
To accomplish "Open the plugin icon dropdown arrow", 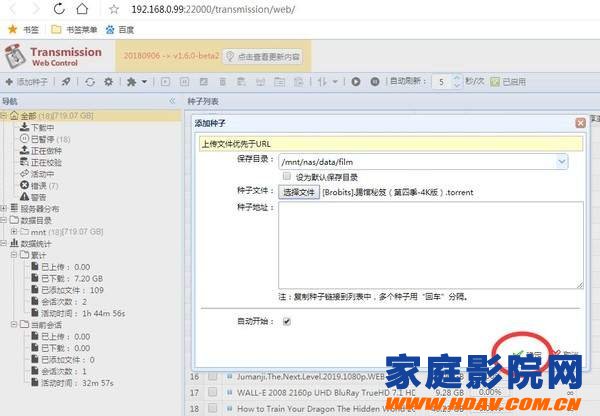I will pyautogui.click(x=144, y=82).
